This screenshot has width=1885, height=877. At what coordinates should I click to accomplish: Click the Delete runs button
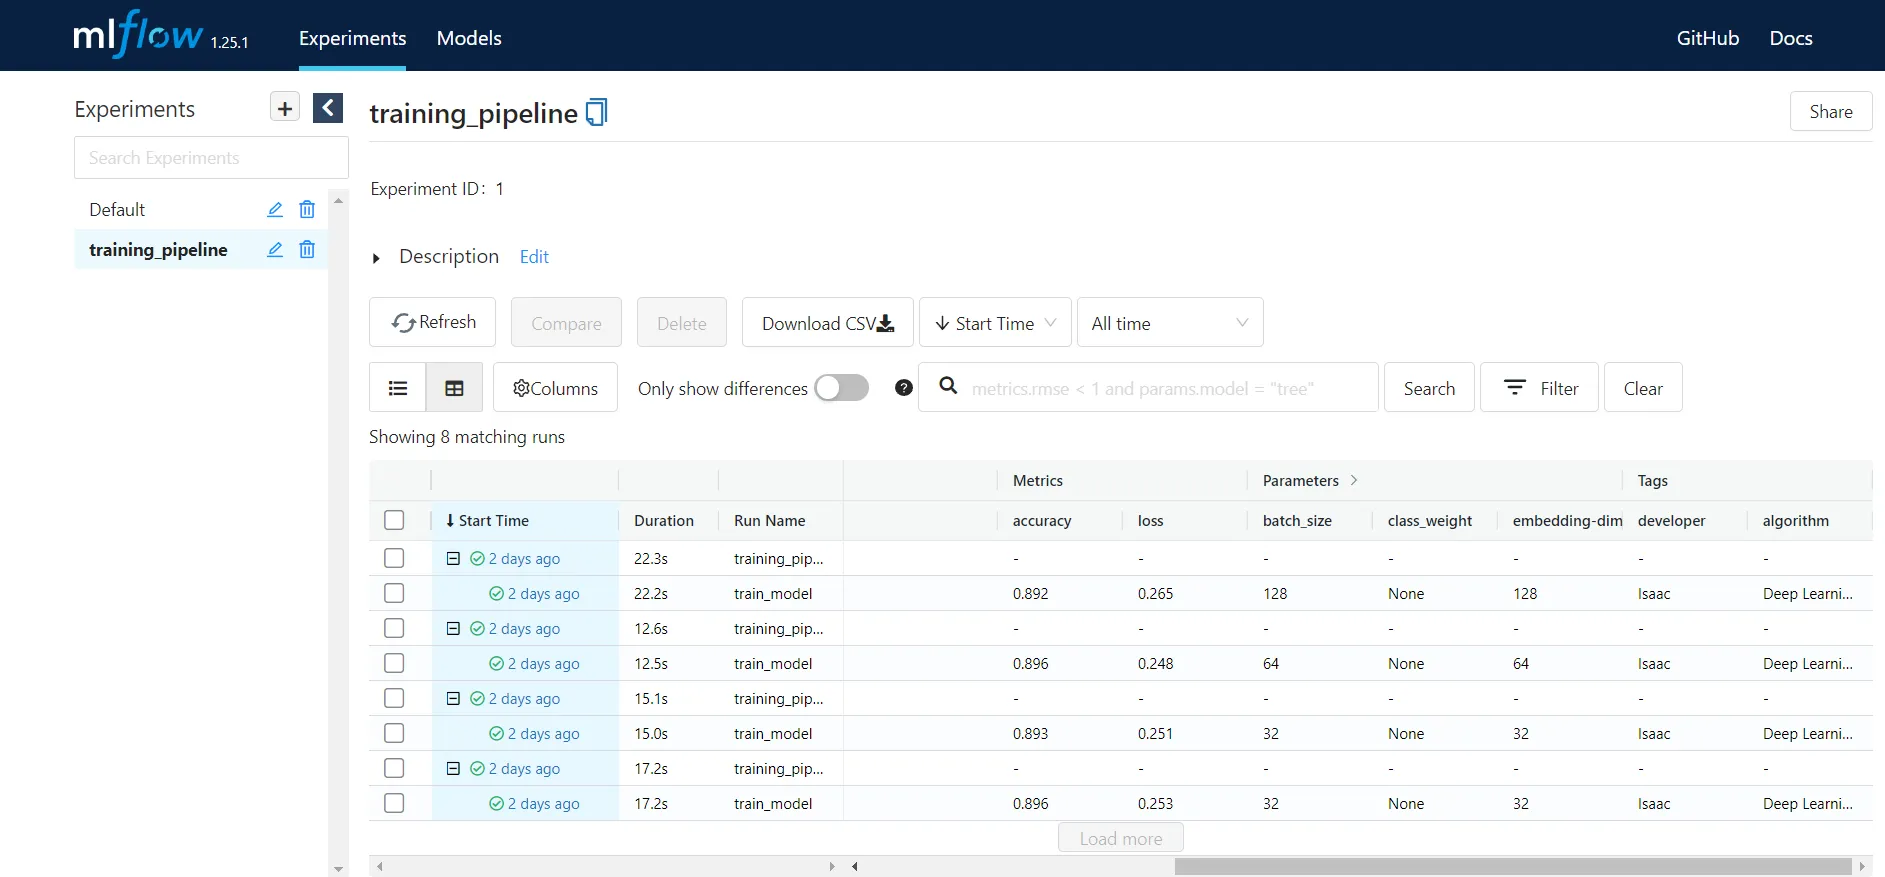click(682, 322)
